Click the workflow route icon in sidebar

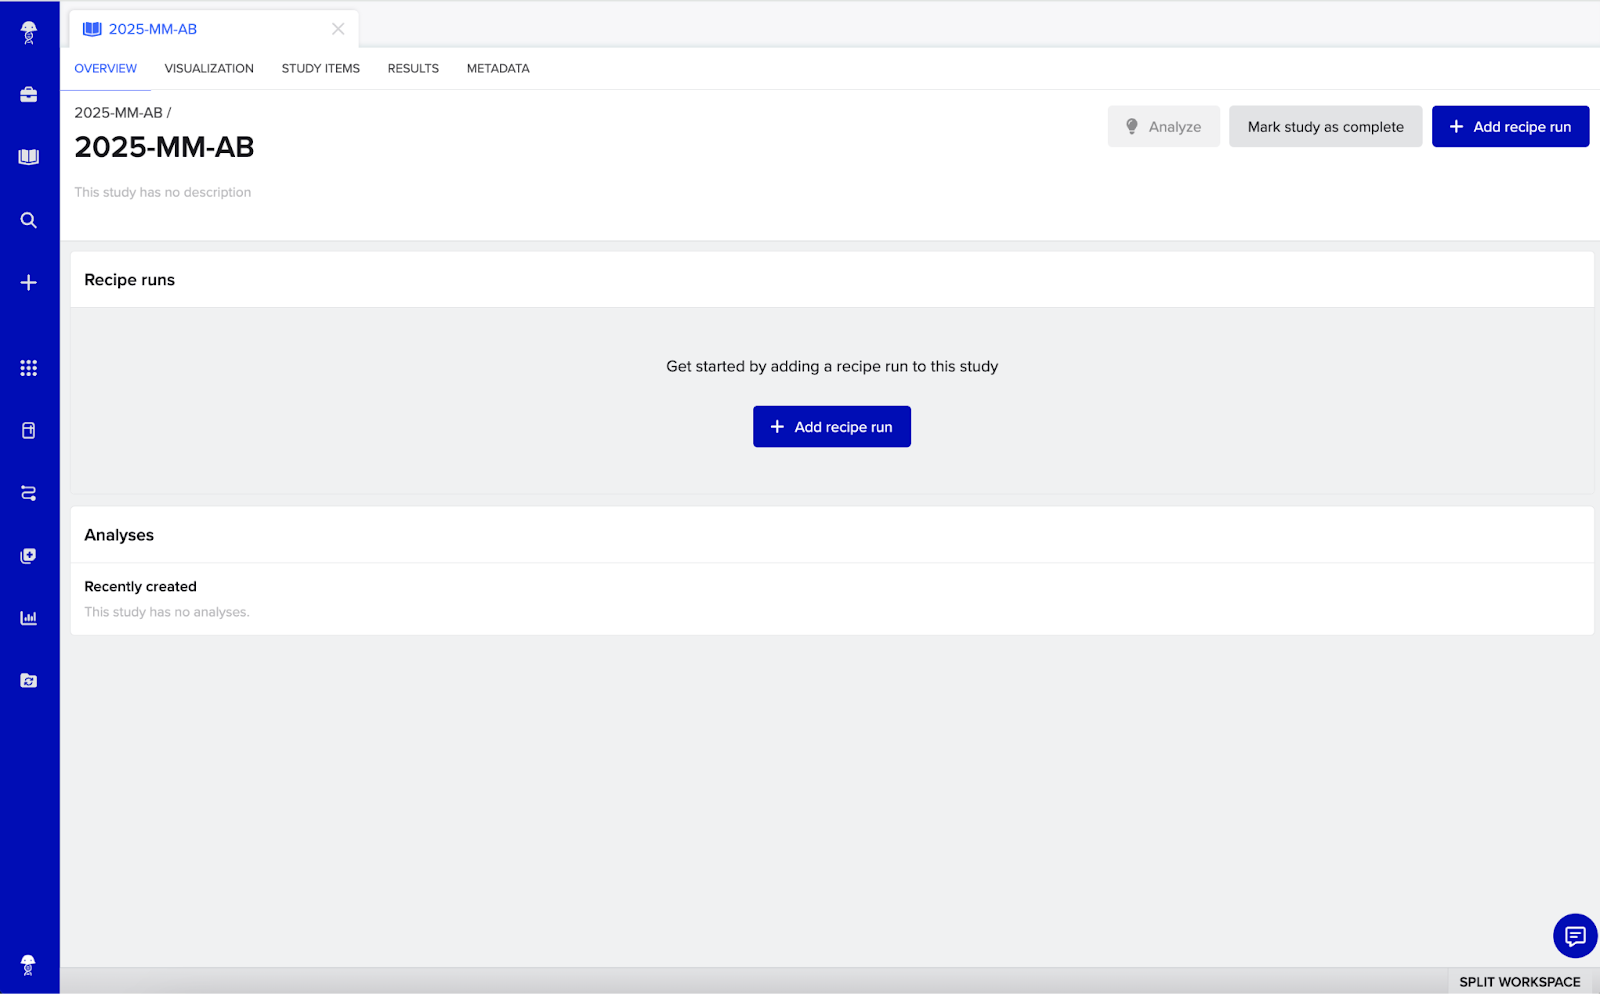click(29, 493)
